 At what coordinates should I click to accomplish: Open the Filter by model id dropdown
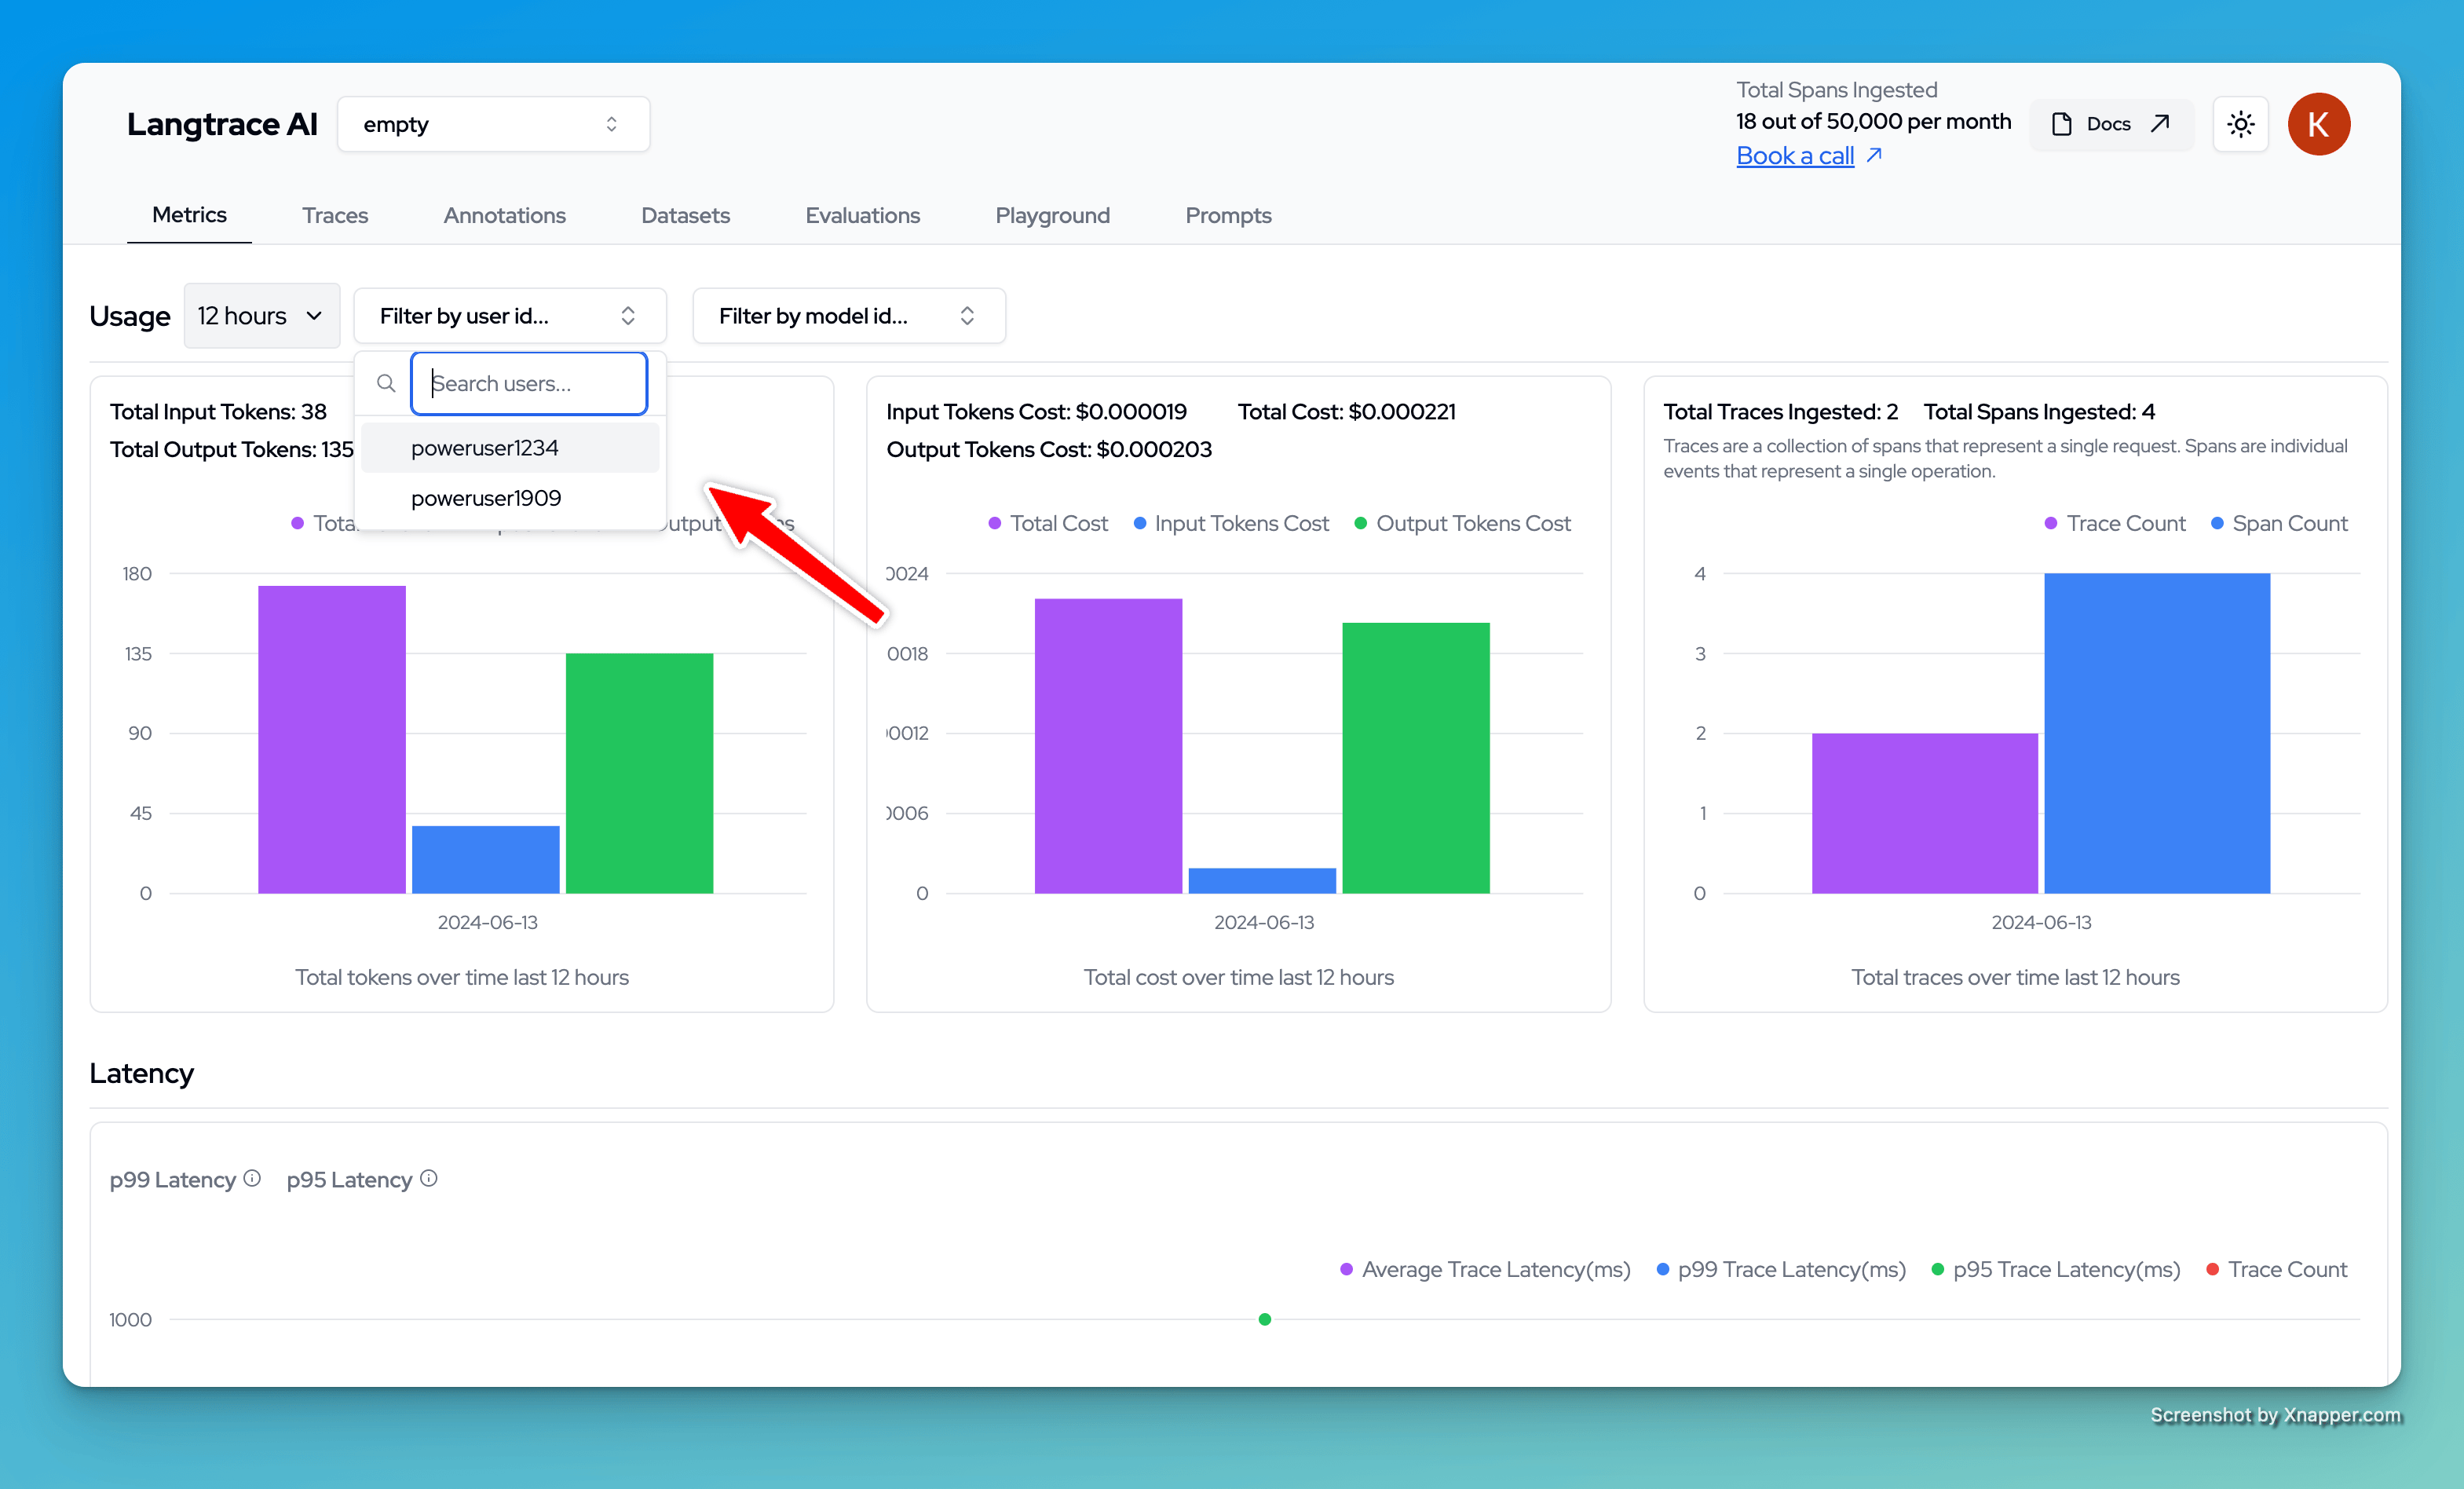pyautogui.click(x=848, y=316)
